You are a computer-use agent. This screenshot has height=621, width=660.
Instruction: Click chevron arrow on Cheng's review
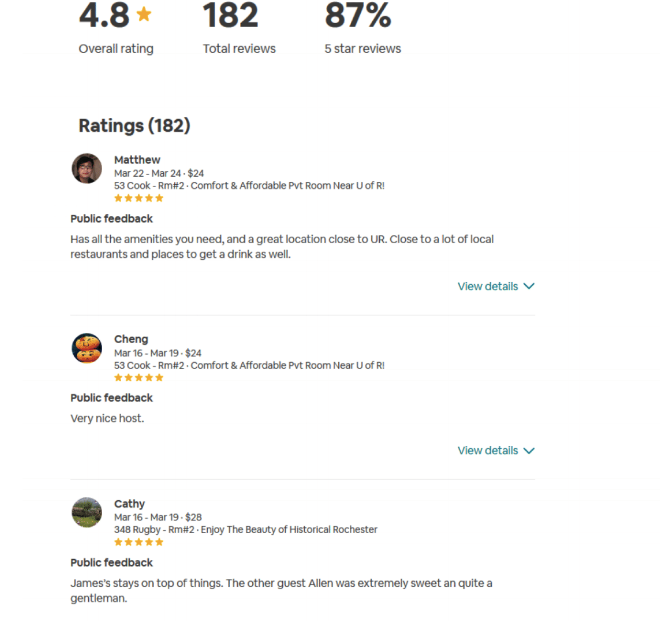(529, 450)
